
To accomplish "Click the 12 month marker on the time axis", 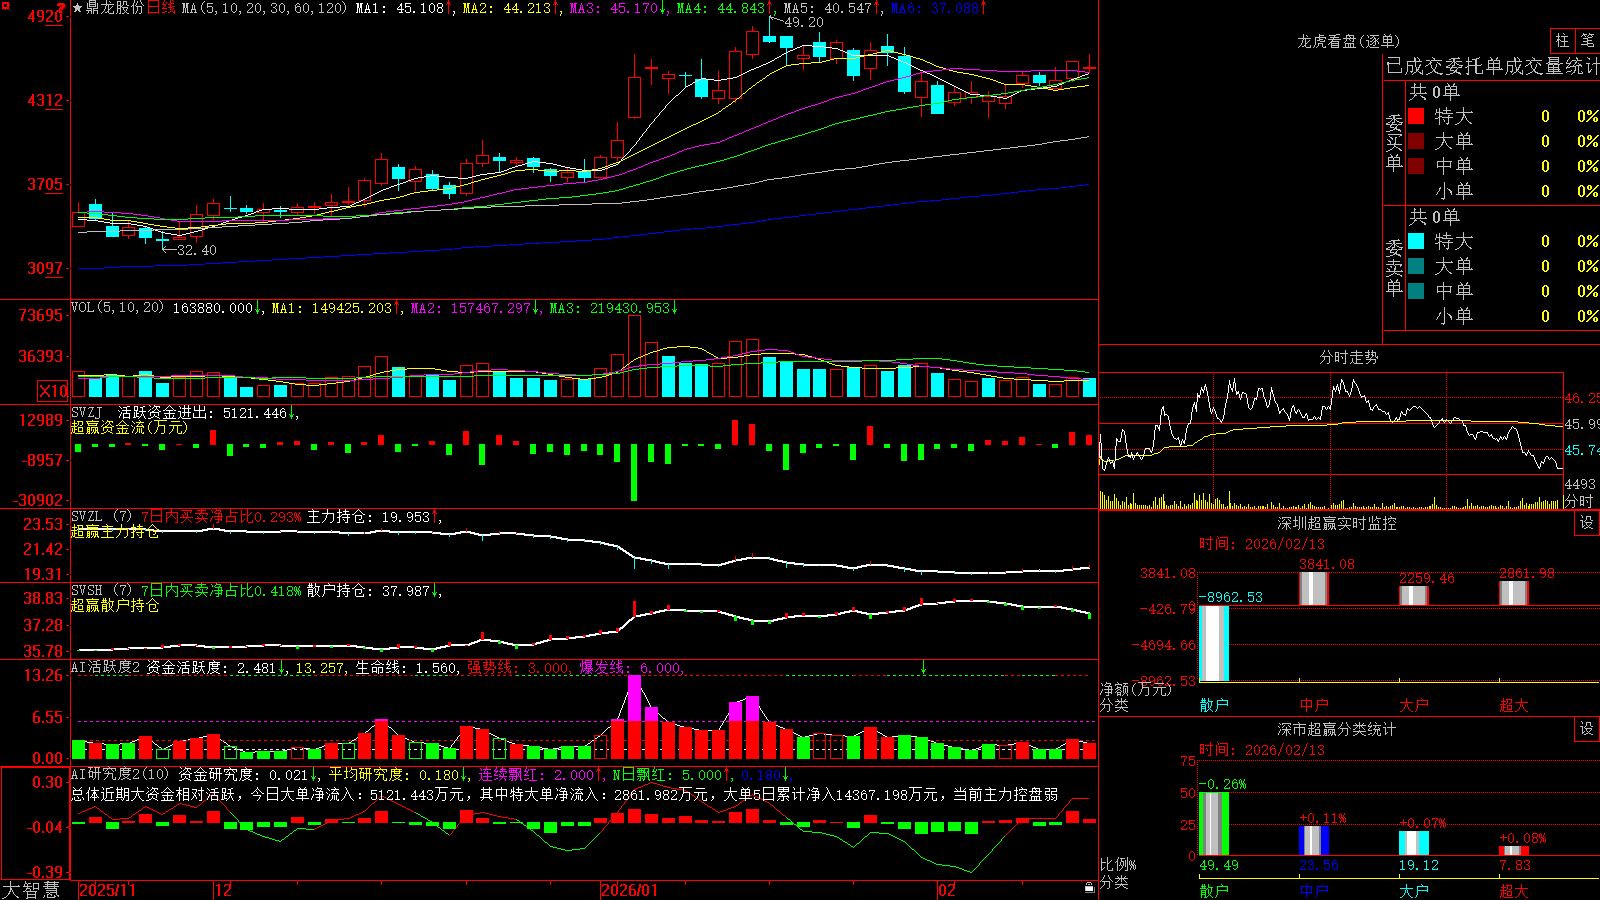I will 224,890.
